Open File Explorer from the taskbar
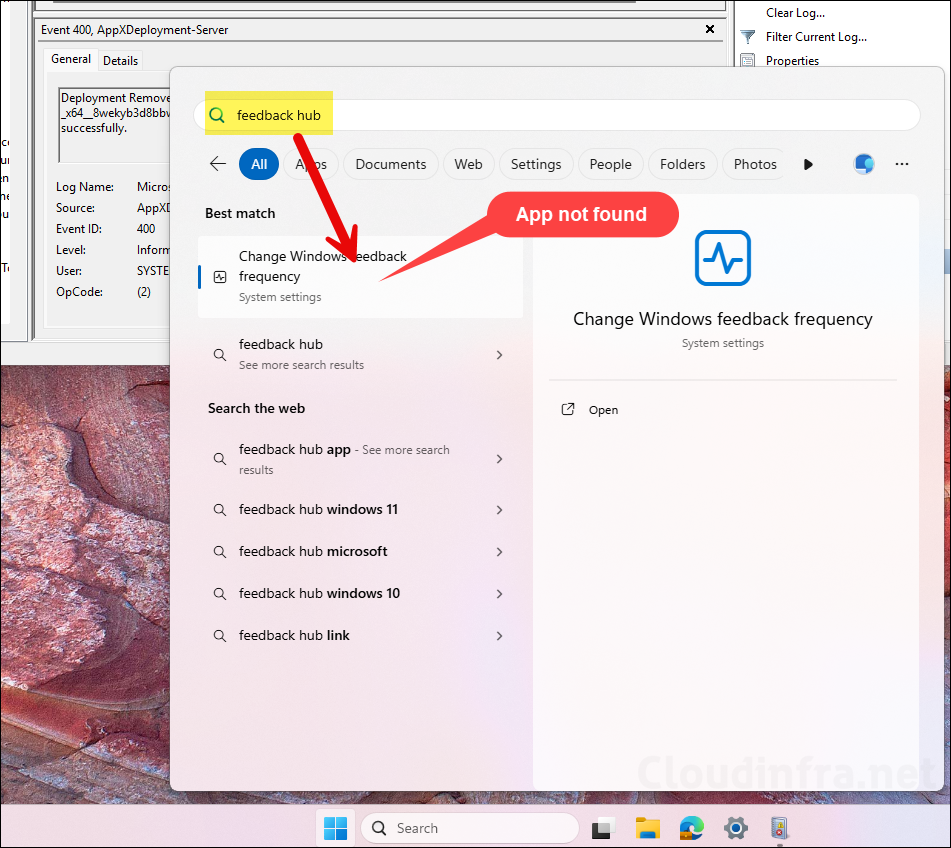 tap(647, 828)
